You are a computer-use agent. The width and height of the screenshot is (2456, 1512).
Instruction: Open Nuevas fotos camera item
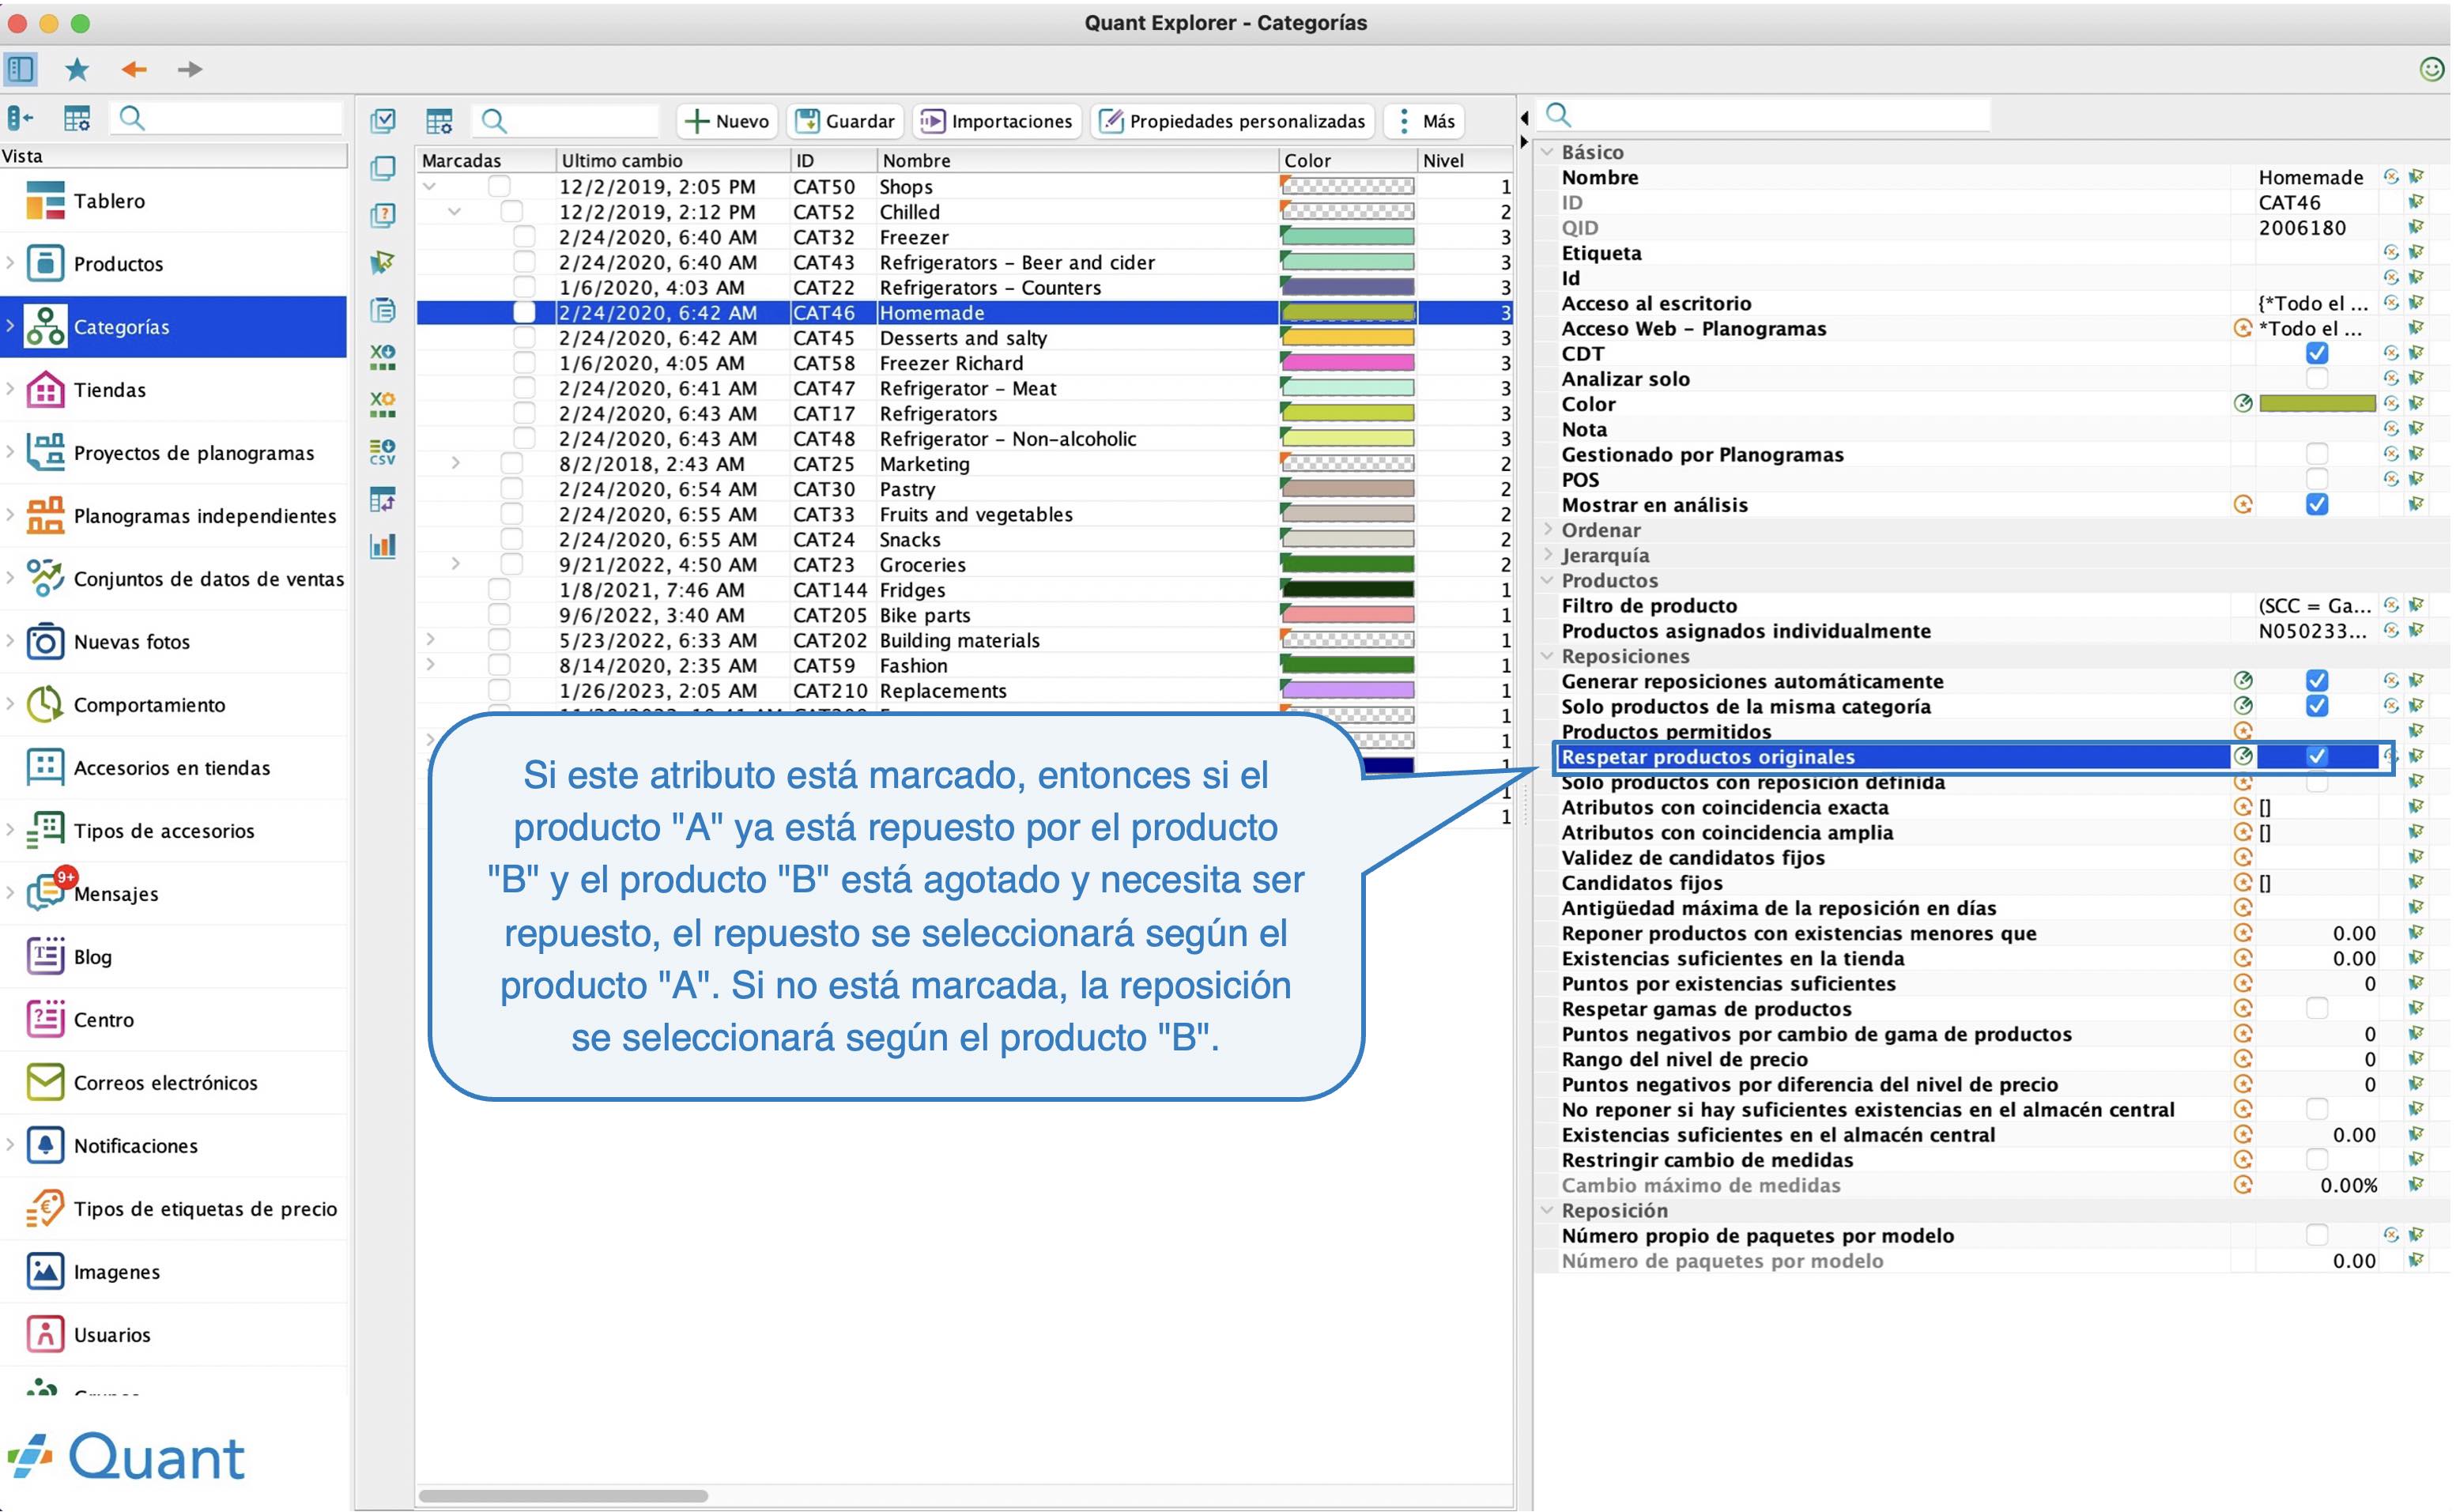[x=174, y=642]
